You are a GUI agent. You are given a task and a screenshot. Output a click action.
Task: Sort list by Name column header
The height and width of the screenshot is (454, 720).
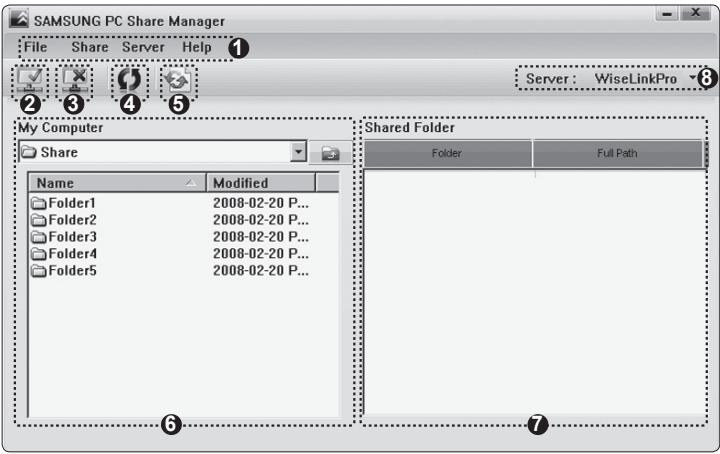click(x=117, y=183)
